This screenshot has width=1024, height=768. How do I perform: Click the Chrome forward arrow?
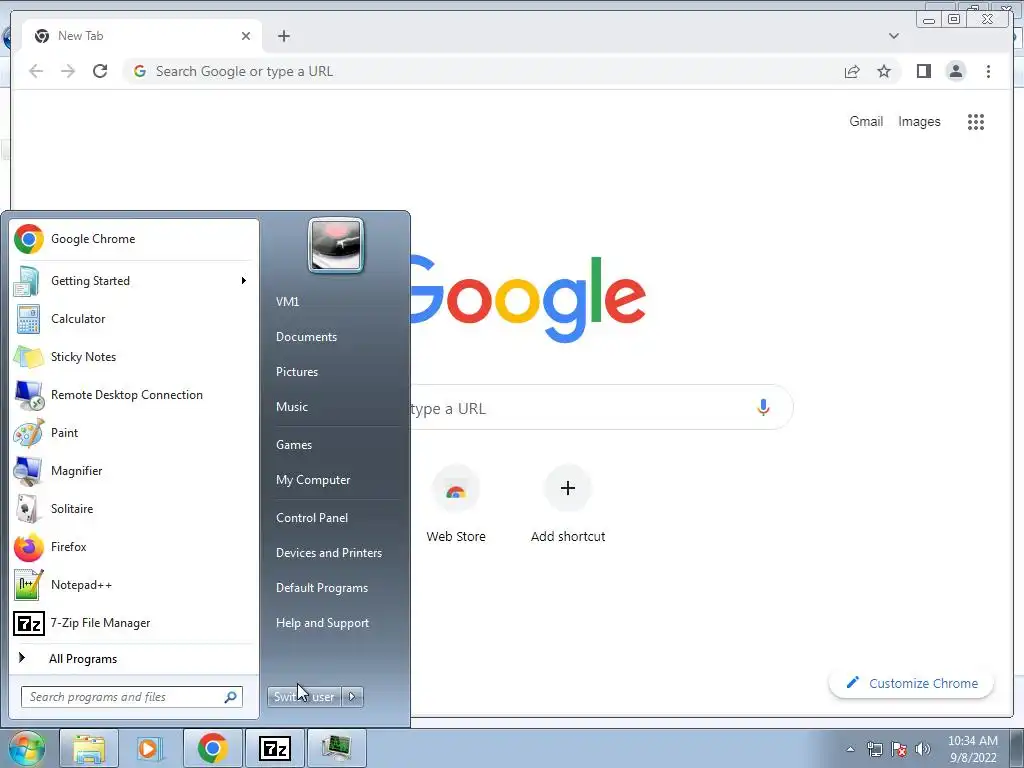(x=68, y=71)
